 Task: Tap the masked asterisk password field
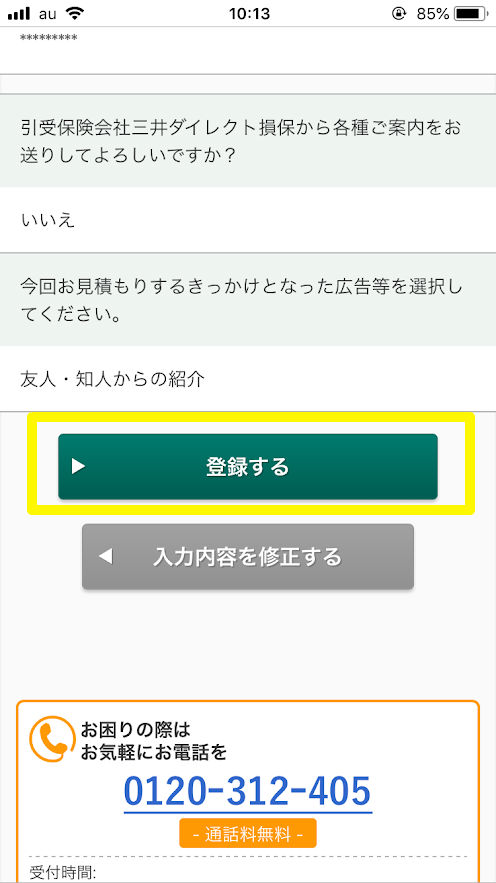[248, 50]
